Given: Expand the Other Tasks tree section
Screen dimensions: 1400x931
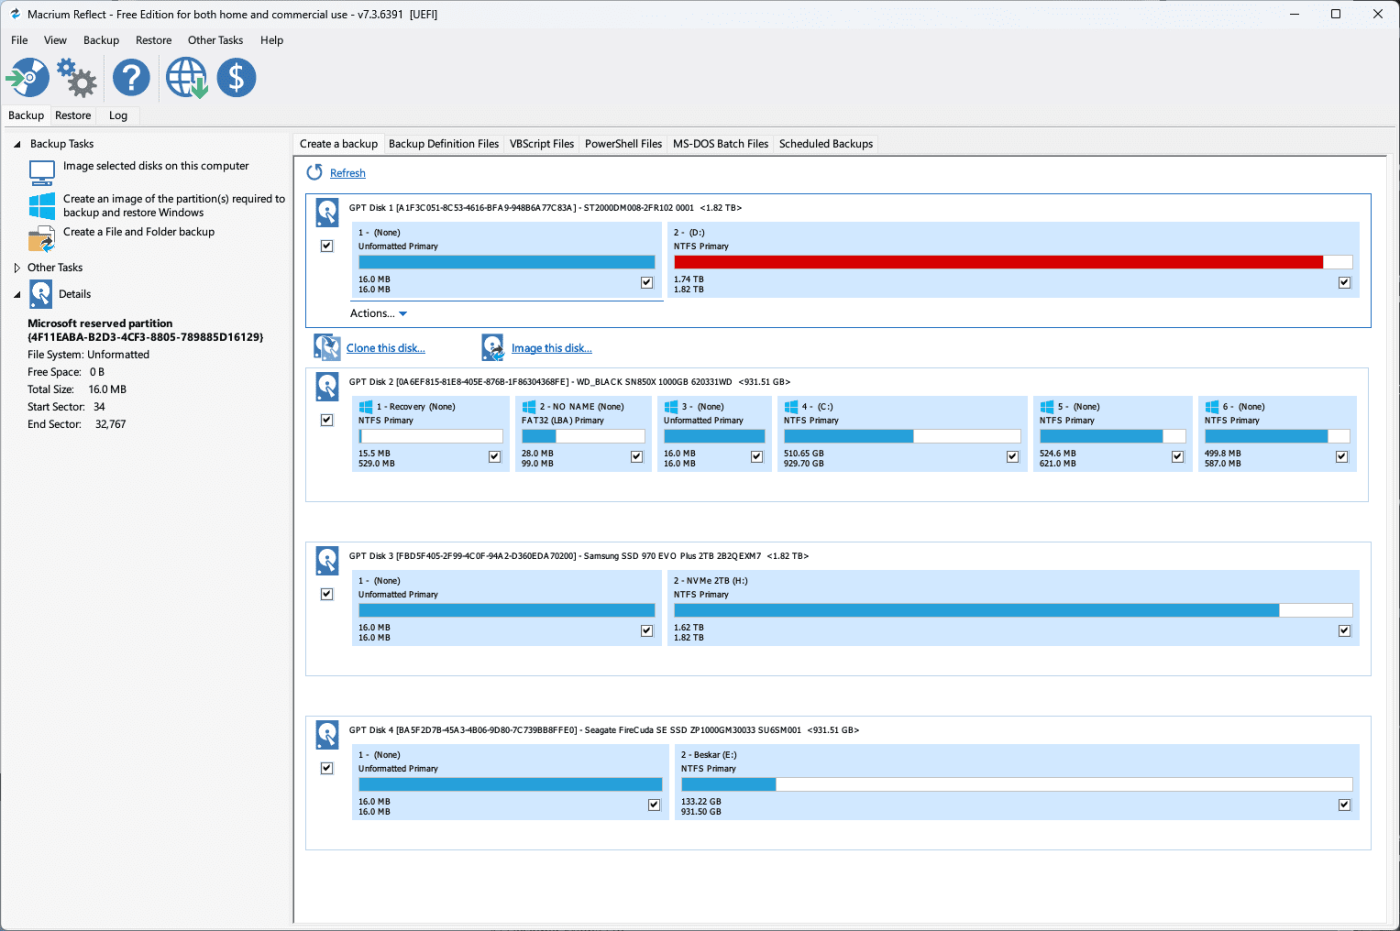Looking at the screenshot, I should (x=17, y=268).
